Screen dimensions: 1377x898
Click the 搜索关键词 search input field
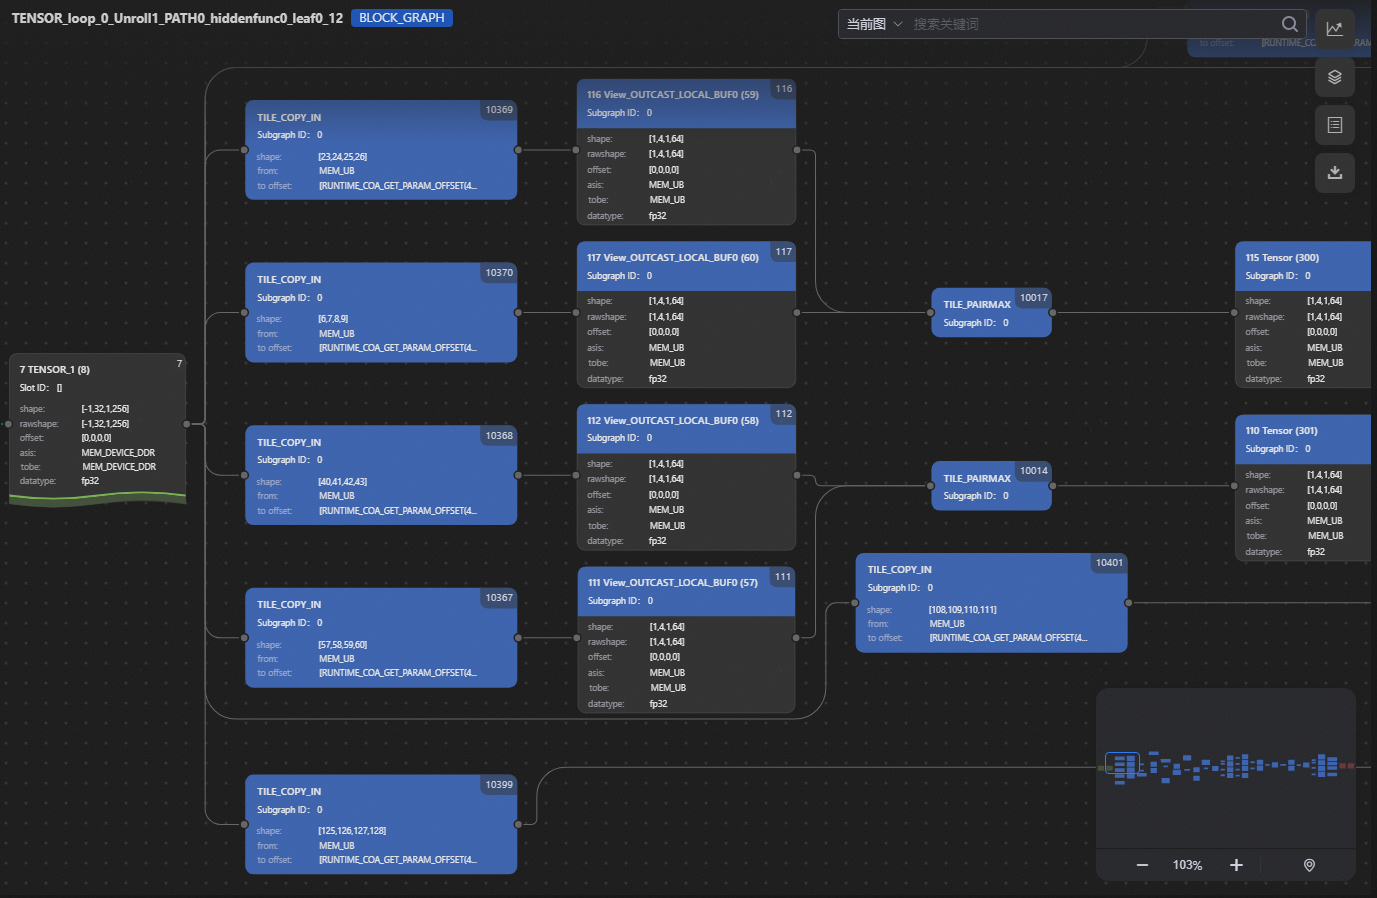pyautogui.click(x=1090, y=24)
